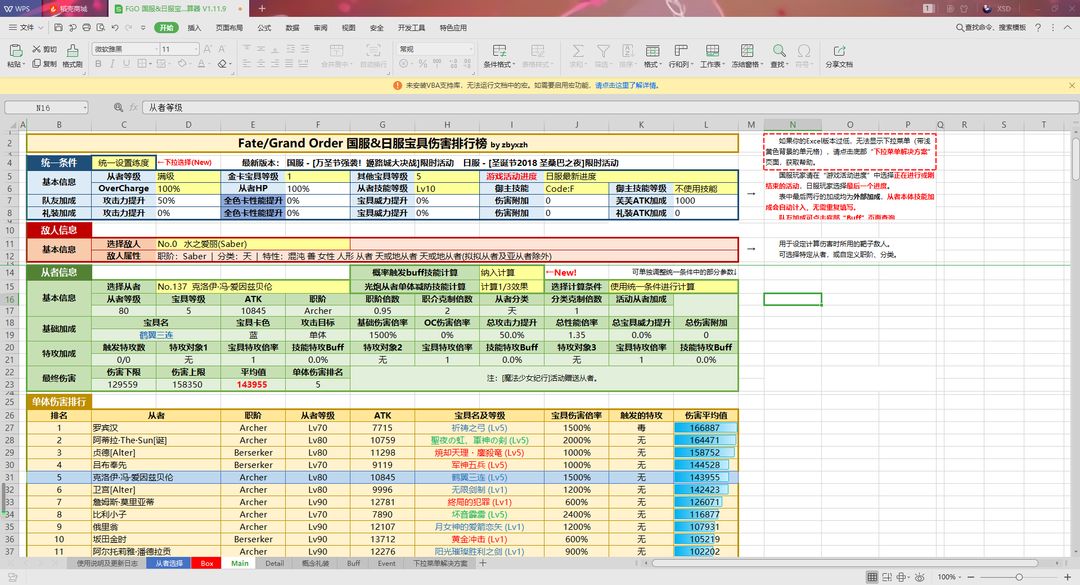Image resolution: width=1080 pixels, height=585 pixels.
Task: Click the orange macro warning icon
Action: pyautogui.click(x=397, y=85)
